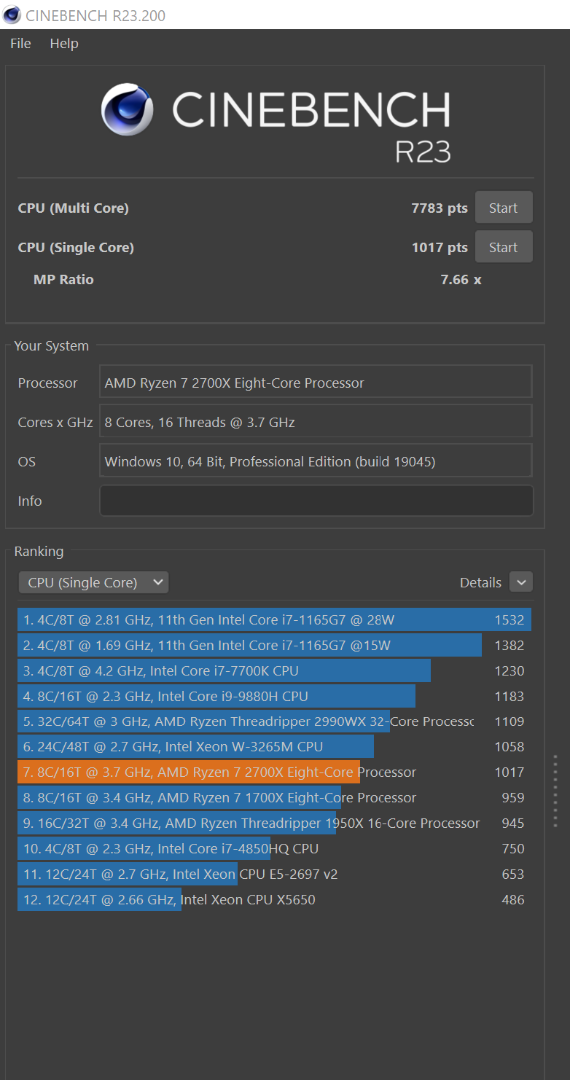This screenshot has width=570, height=1080.
Task: Click the Details label
Action: [x=481, y=583]
